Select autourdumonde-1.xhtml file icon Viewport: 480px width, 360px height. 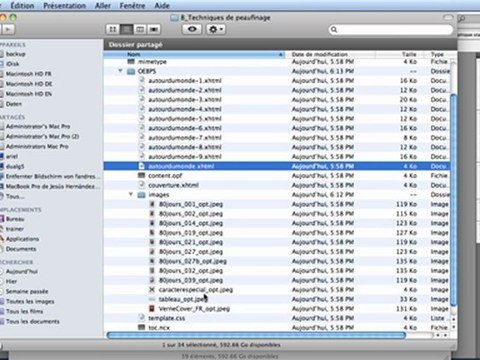click(x=142, y=80)
